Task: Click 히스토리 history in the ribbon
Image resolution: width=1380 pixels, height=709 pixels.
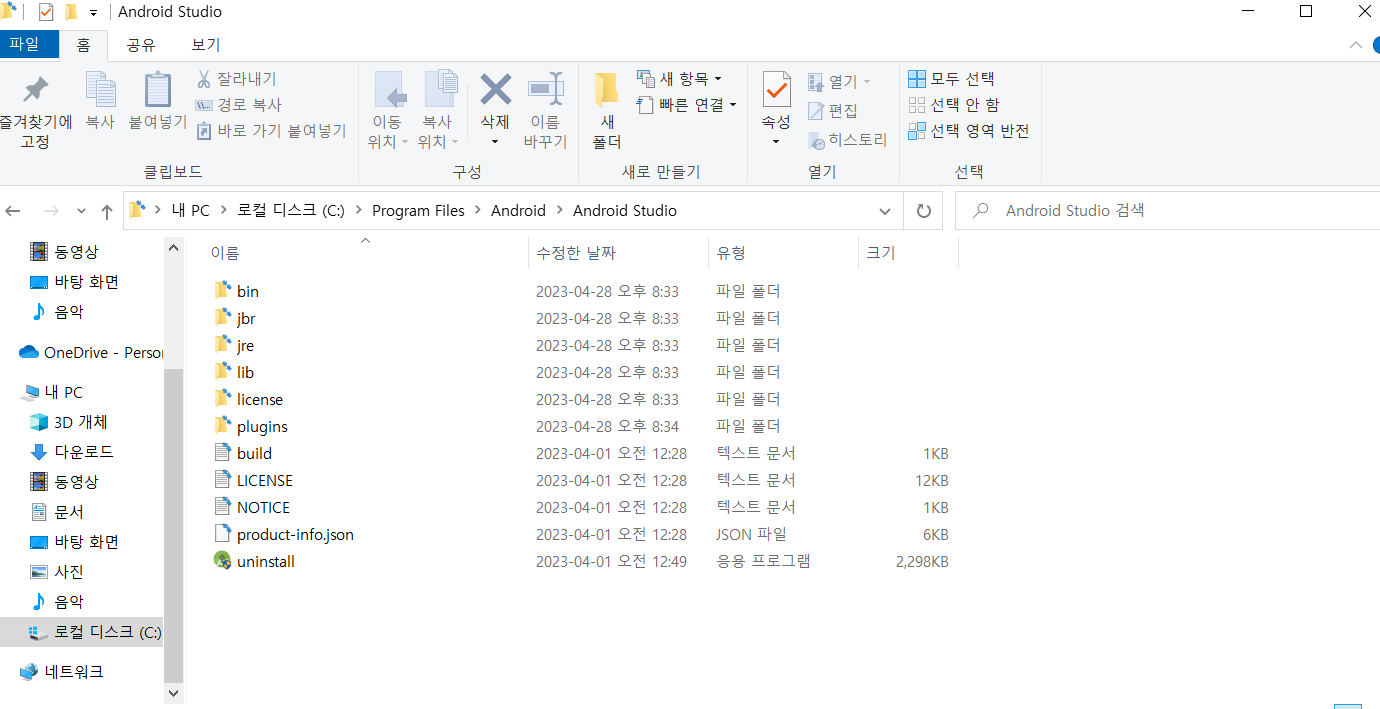Action: click(x=847, y=140)
